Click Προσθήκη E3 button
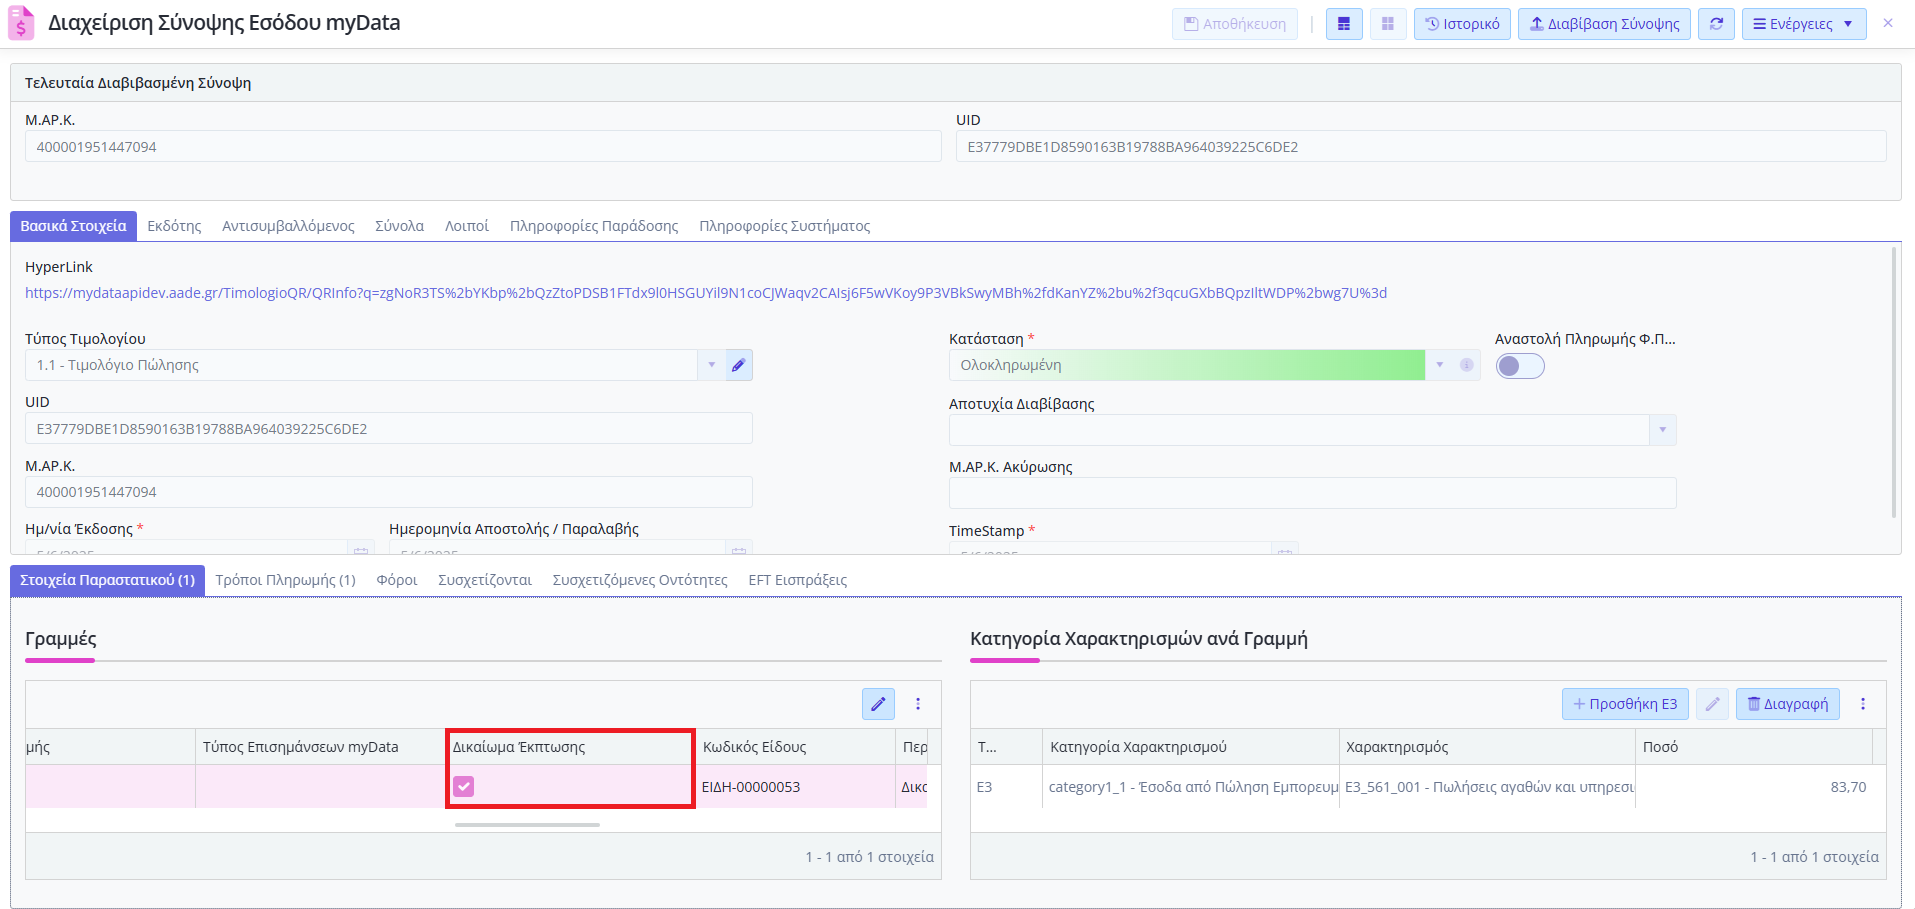The image size is (1915, 909). (1625, 704)
